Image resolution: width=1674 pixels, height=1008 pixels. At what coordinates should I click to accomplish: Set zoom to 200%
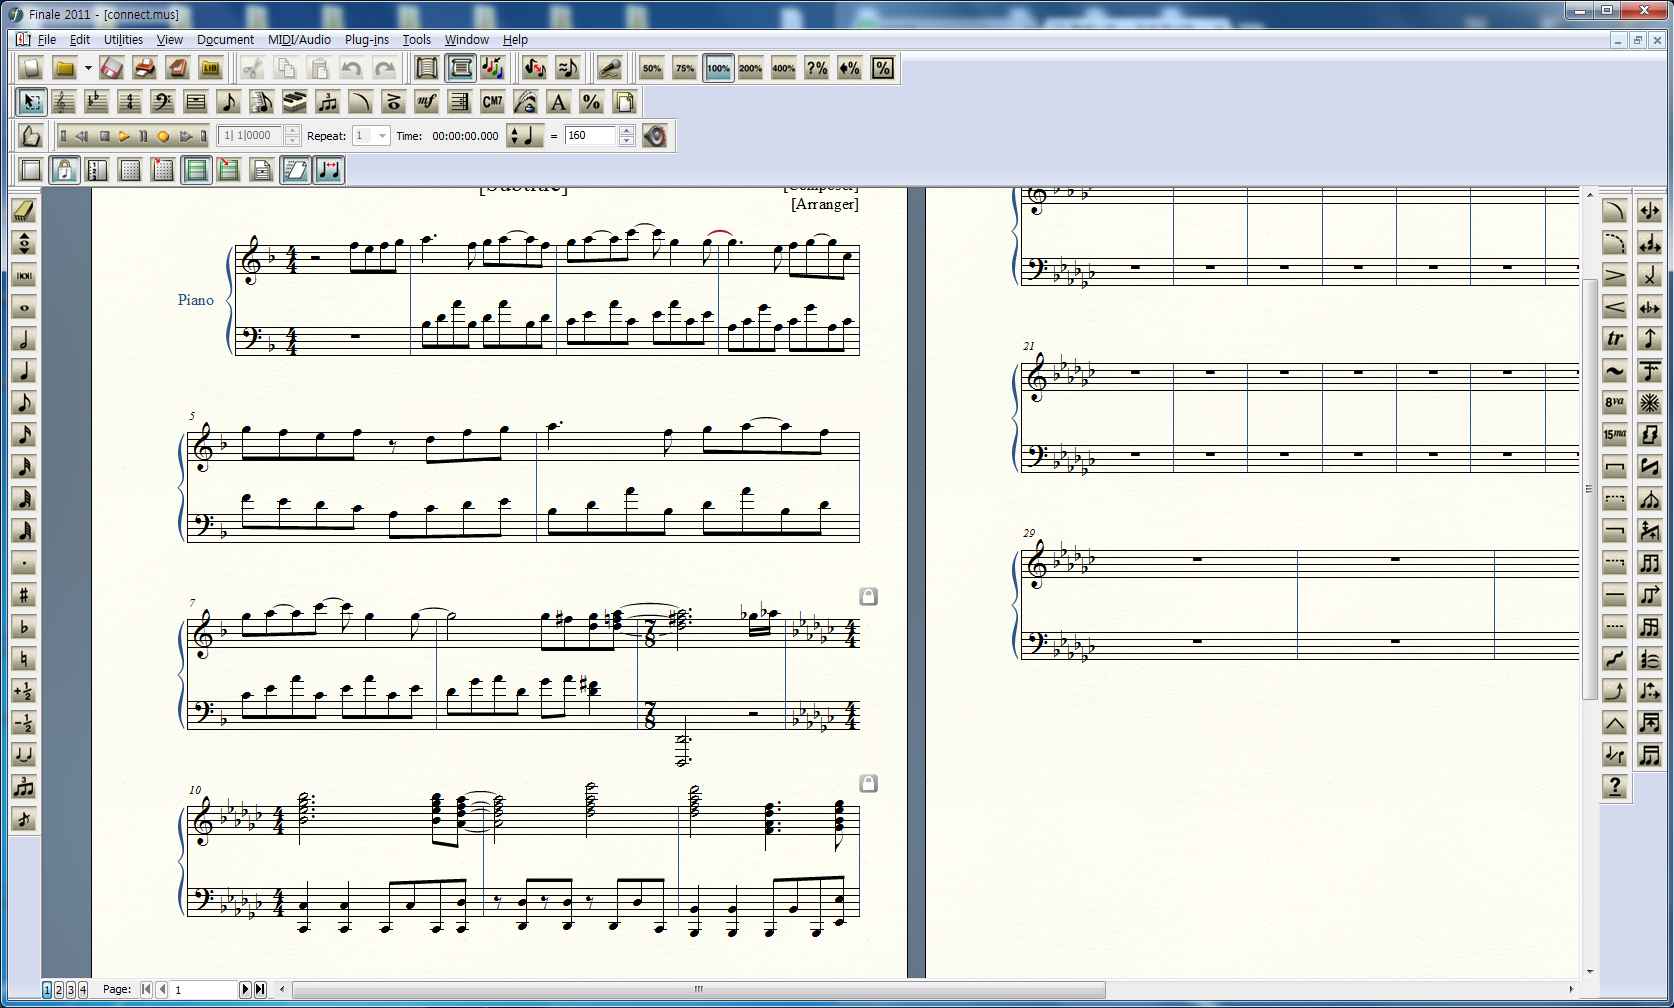(x=750, y=68)
